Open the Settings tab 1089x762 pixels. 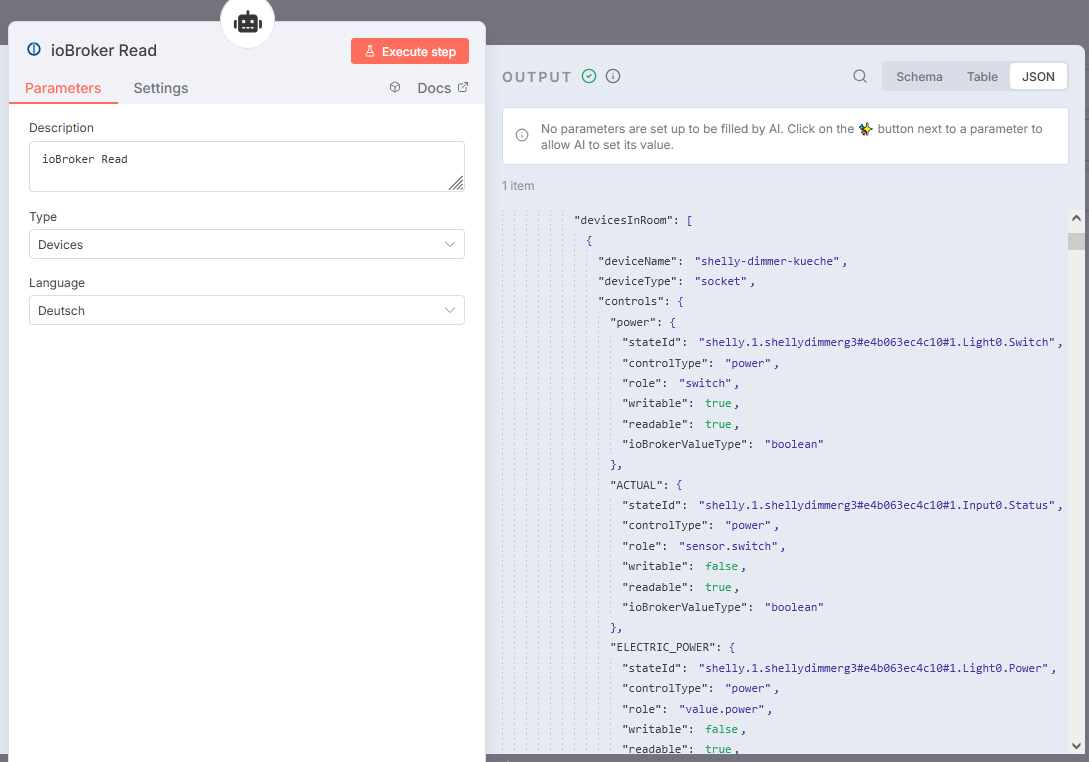pos(161,88)
